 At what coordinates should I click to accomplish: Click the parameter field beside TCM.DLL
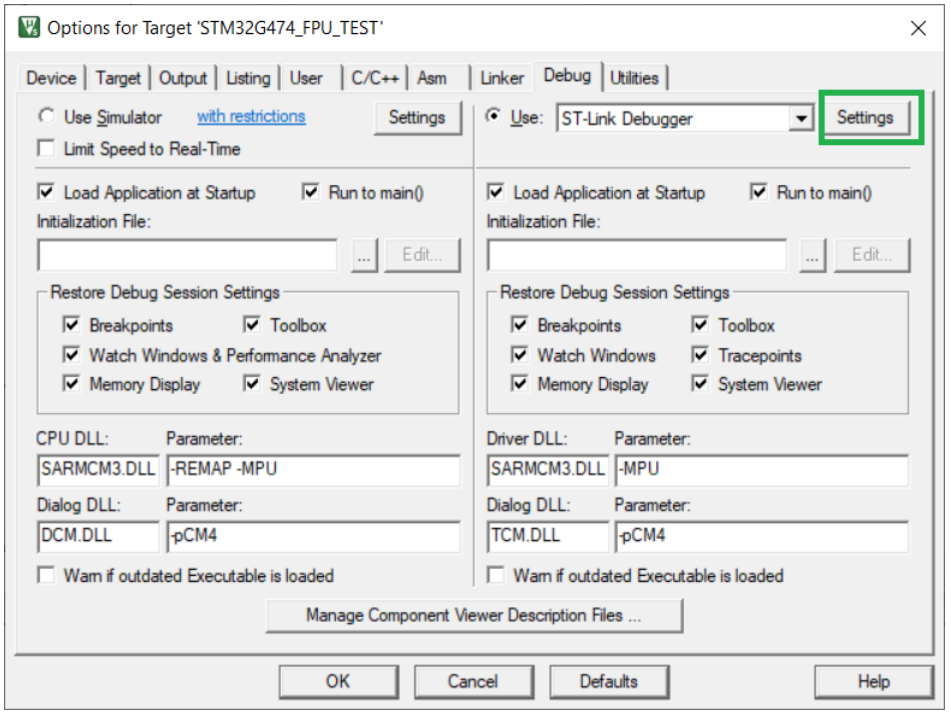point(762,536)
